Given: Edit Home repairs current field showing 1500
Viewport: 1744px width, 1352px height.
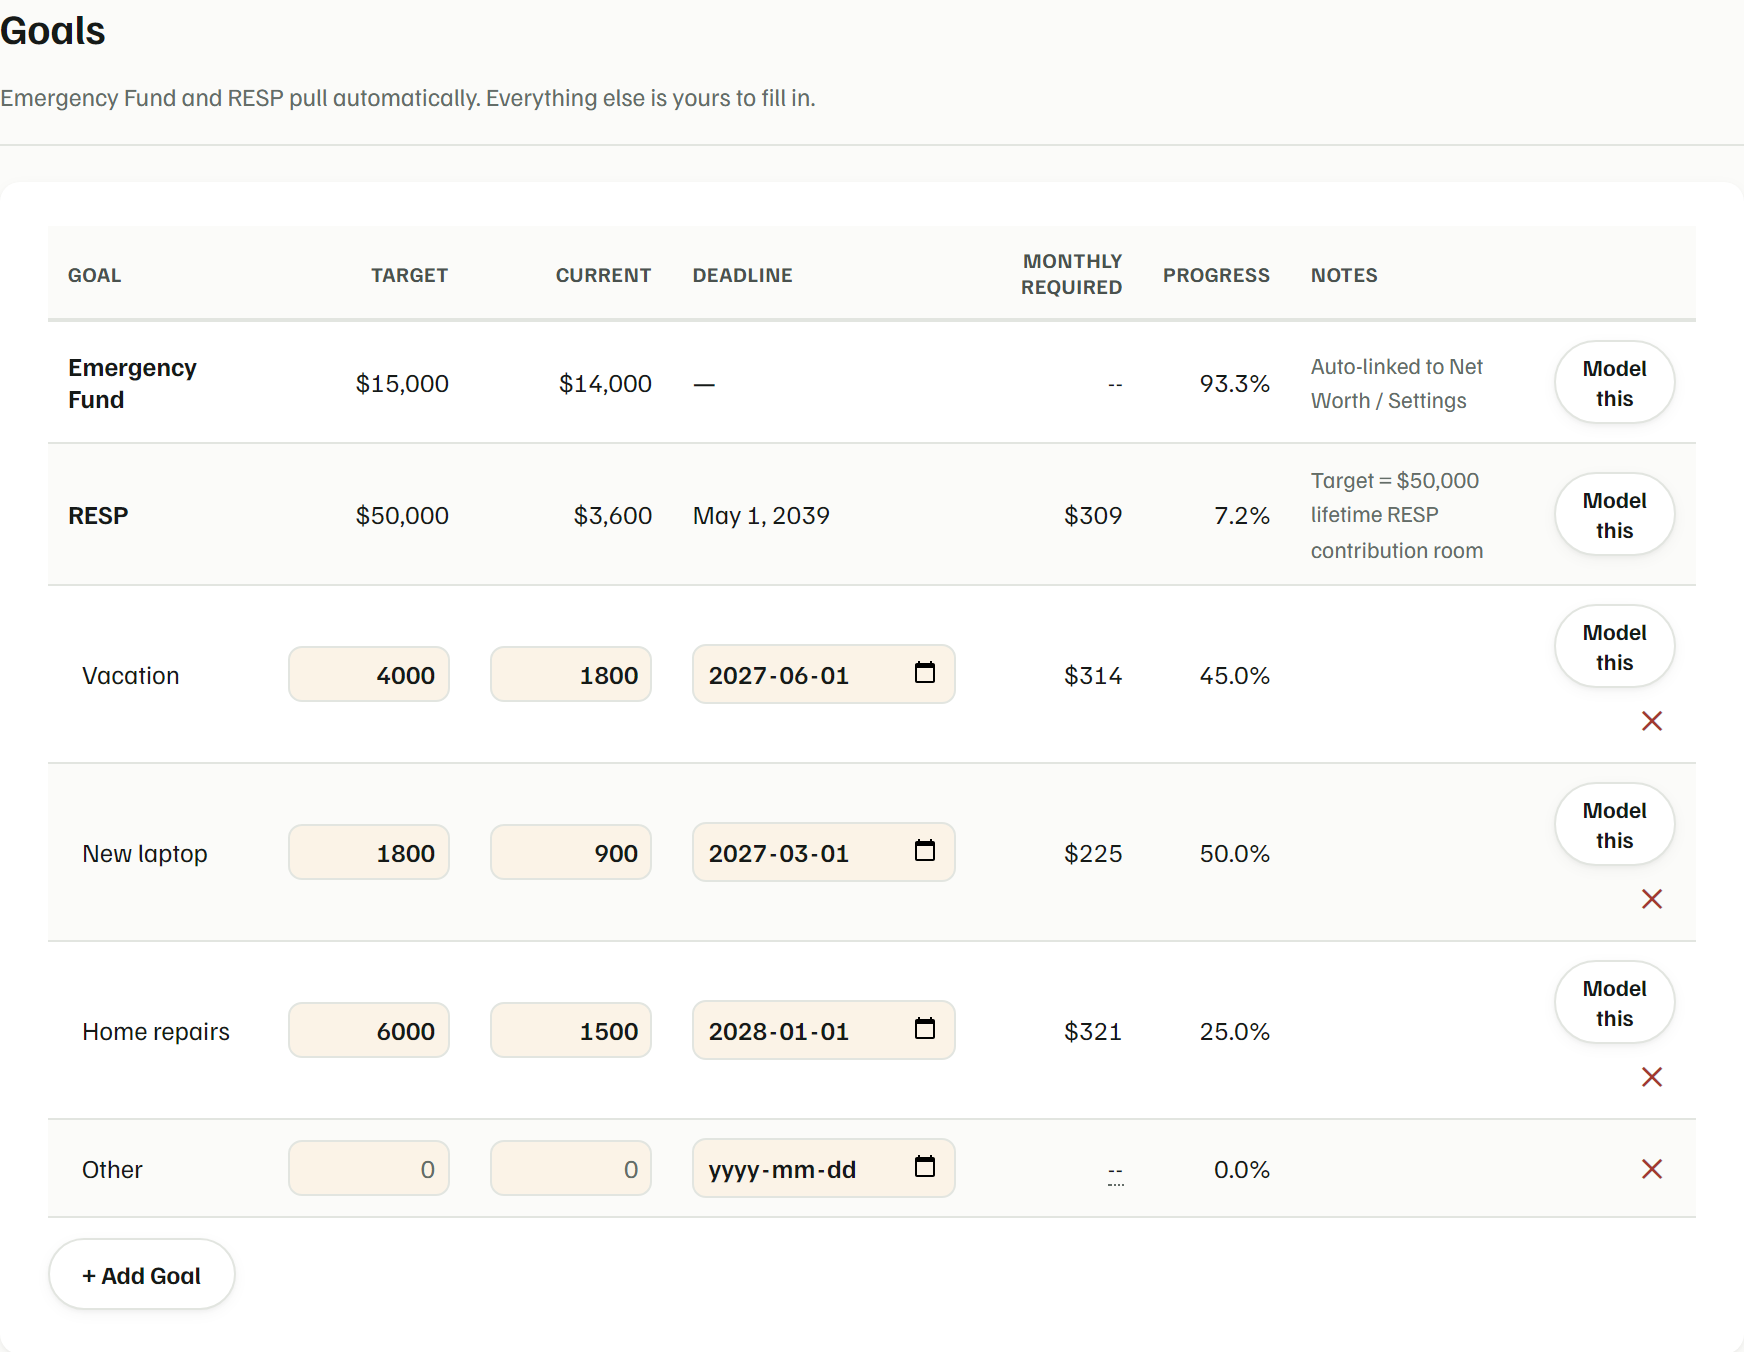Looking at the screenshot, I should point(571,1031).
